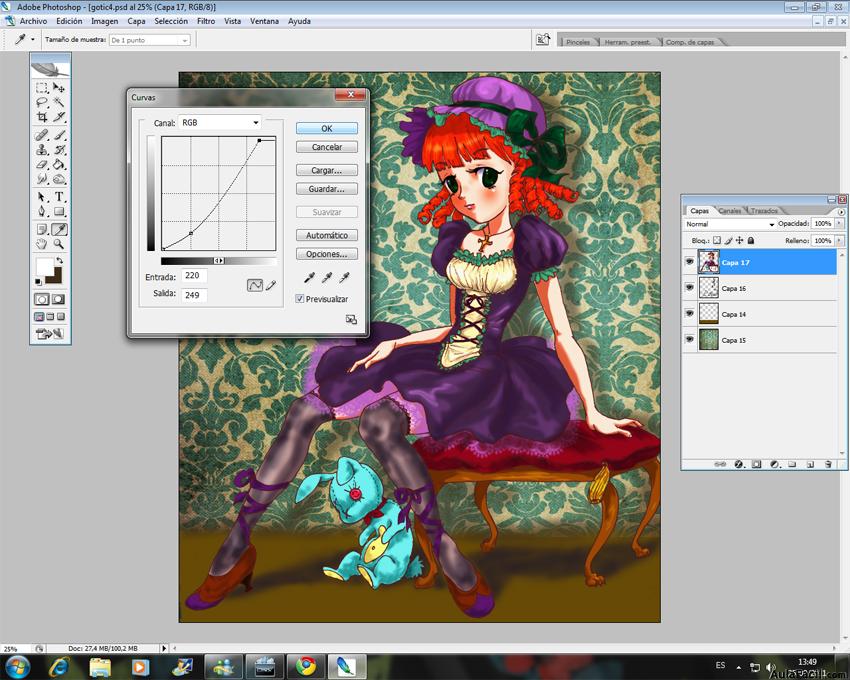Select the Zoom tool
This screenshot has height=680, width=850.
[x=59, y=244]
